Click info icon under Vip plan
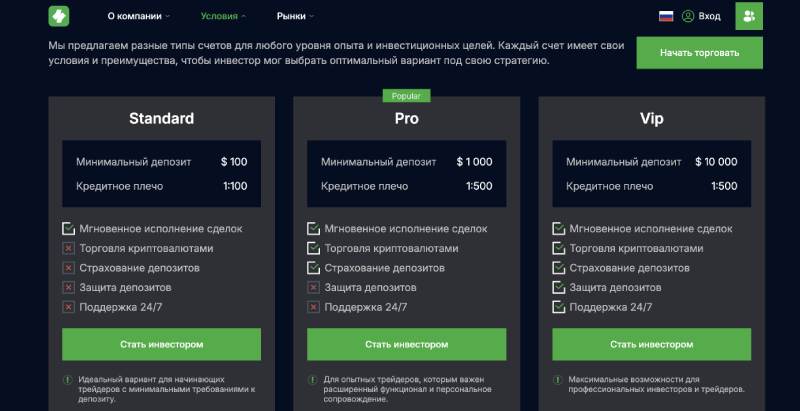Image resolution: width=800 pixels, height=411 pixels. point(558,380)
